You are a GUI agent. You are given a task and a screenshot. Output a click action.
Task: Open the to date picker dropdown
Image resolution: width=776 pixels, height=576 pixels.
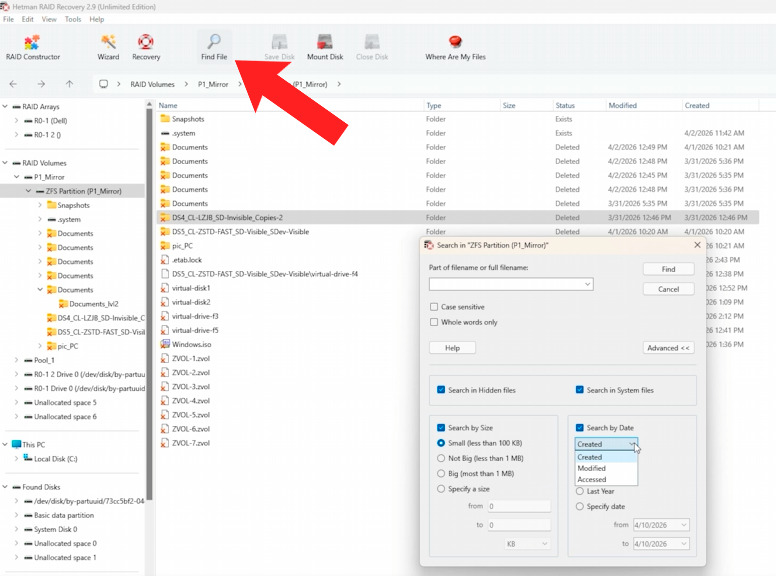pyautogui.click(x=684, y=544)
